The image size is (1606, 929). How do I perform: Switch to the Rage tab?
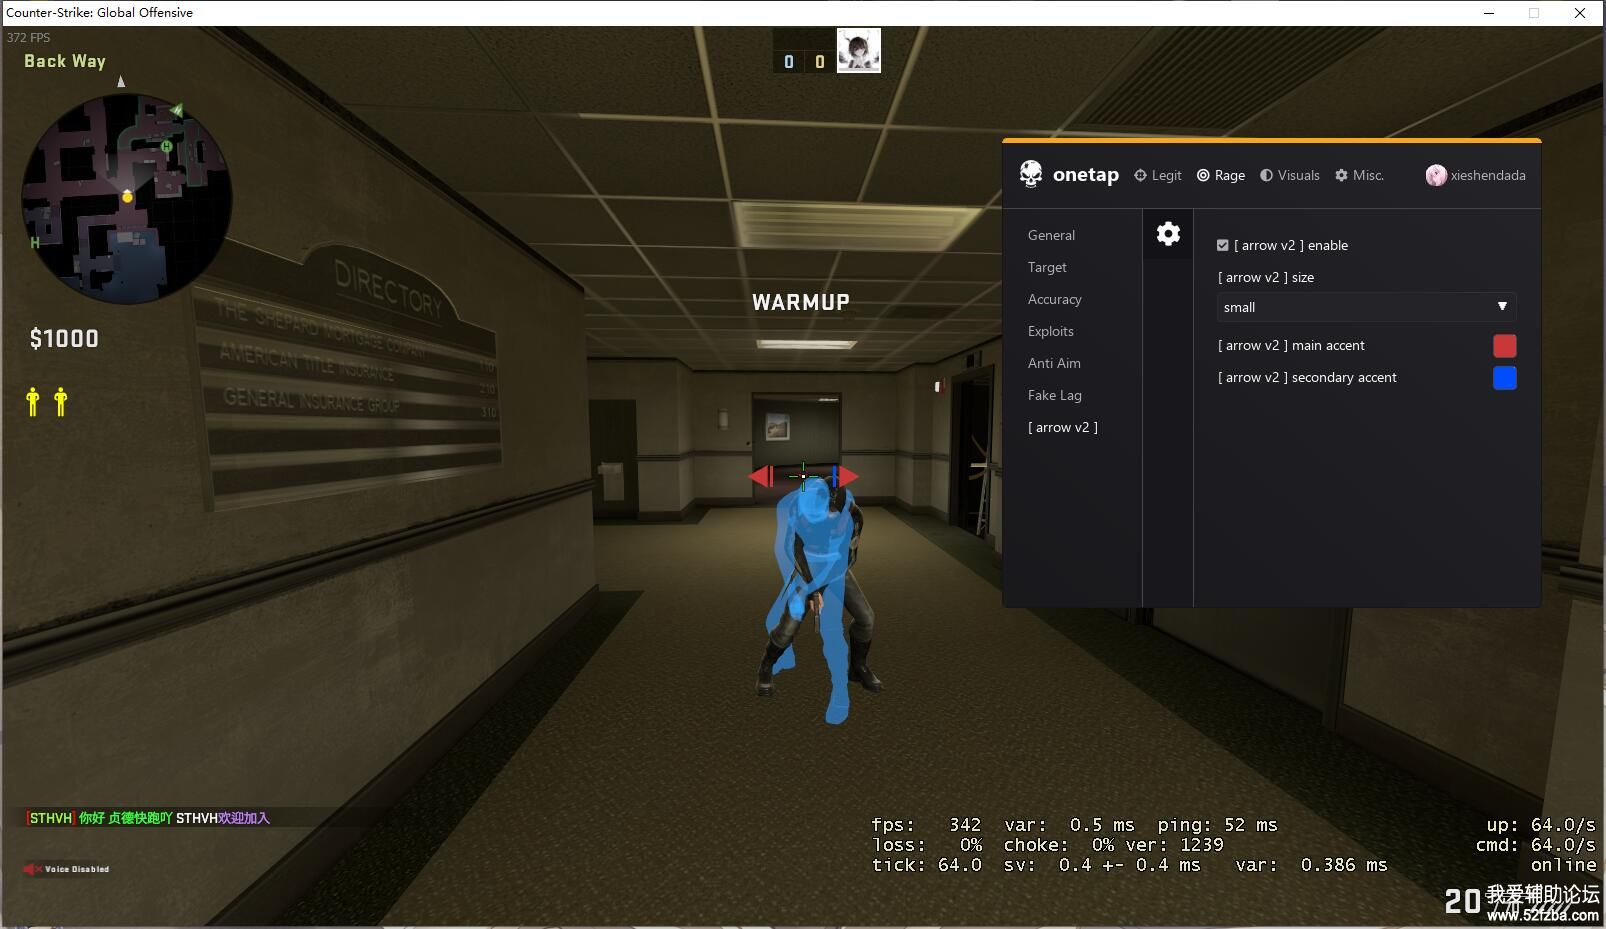(1221, 175)
